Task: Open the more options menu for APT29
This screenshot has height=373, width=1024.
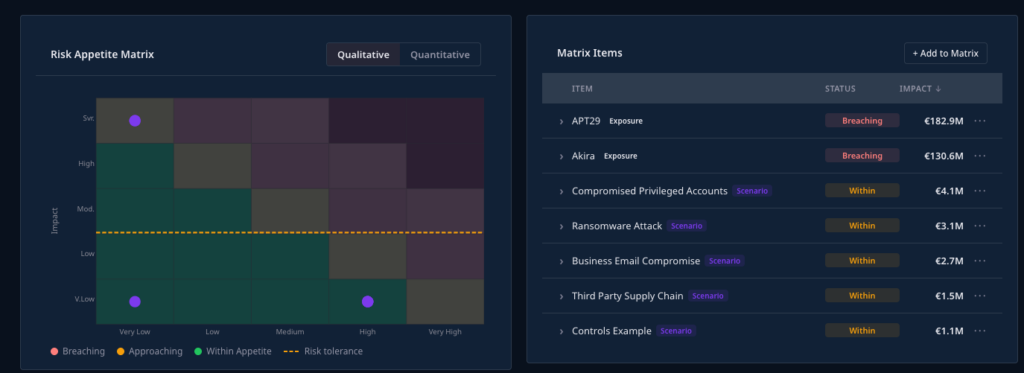Action: [979, 121]
